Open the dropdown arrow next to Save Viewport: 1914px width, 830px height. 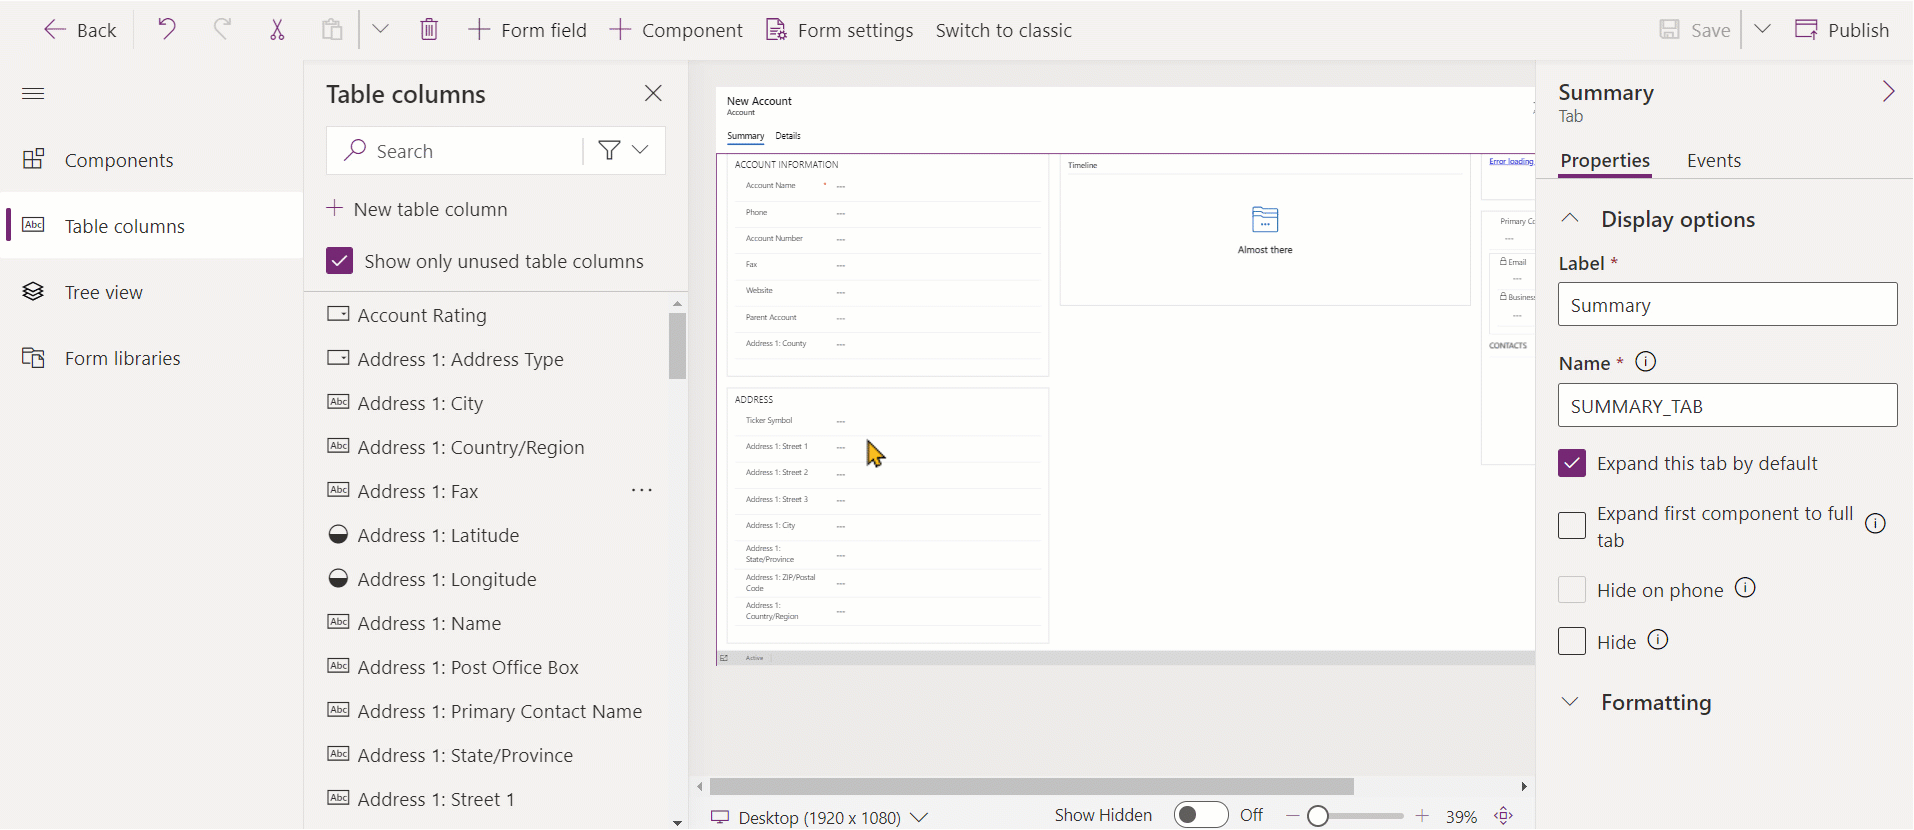[1762, 29]
